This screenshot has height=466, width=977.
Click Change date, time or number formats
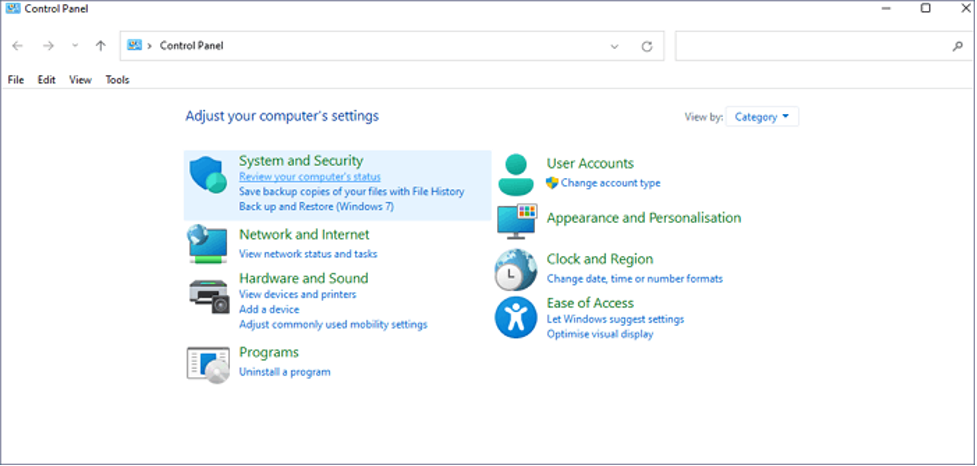635,278
